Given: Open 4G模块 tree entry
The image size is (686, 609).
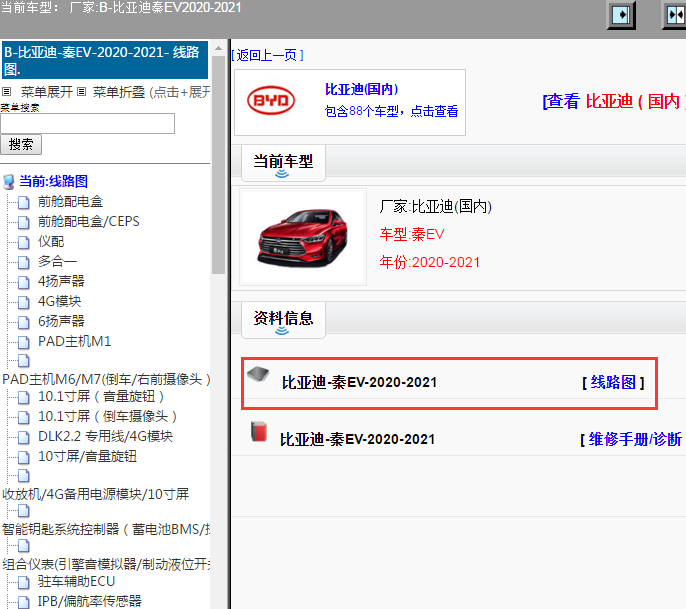Looking at the screenshot, I should click(60, 301).
